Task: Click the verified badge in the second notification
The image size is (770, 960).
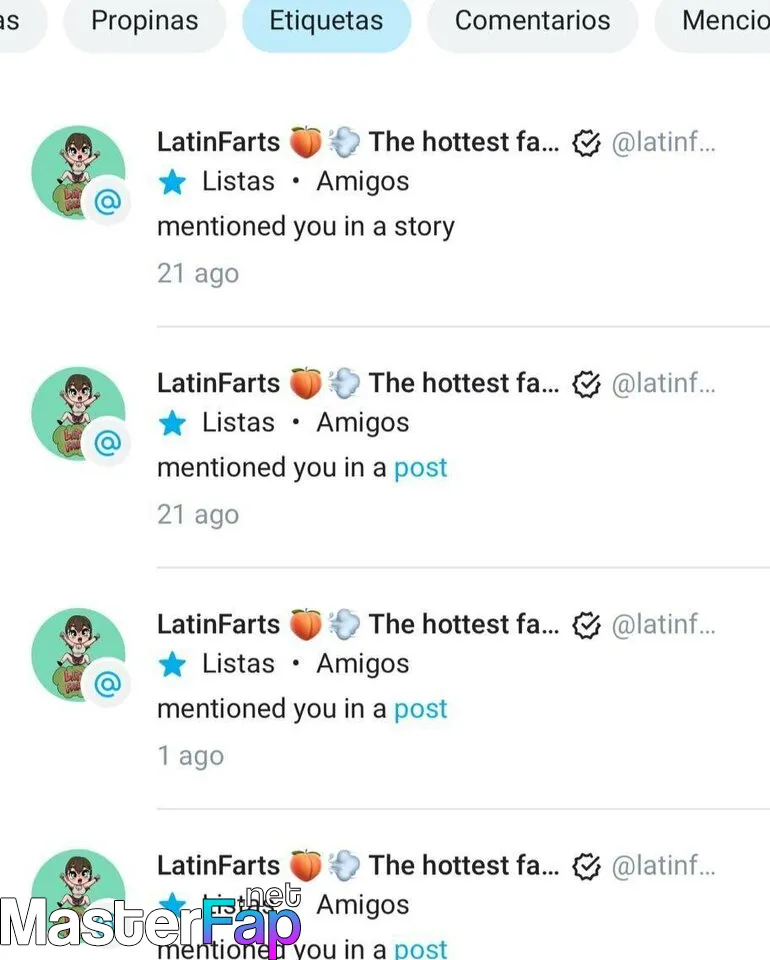Action: click(x=586, y=384)
